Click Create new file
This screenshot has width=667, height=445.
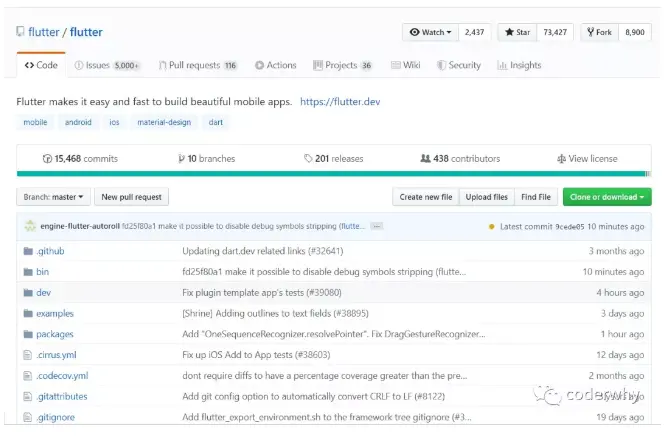[426, 197]
